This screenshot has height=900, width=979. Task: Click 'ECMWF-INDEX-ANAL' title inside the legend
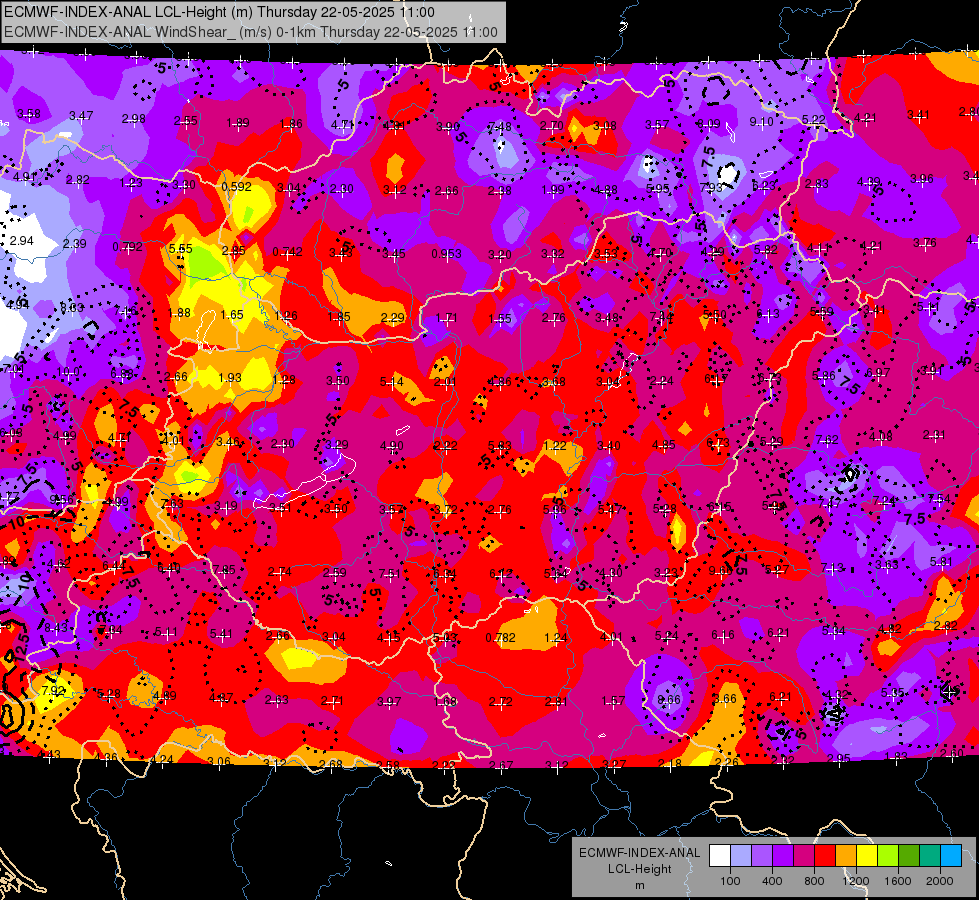click(639, 853)
